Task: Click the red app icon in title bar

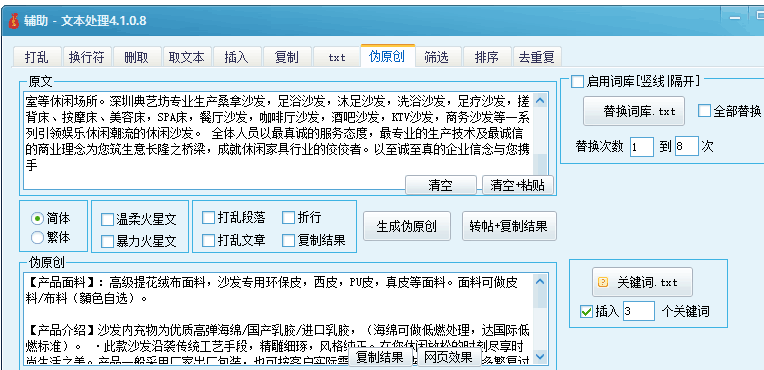Action: 13,20
